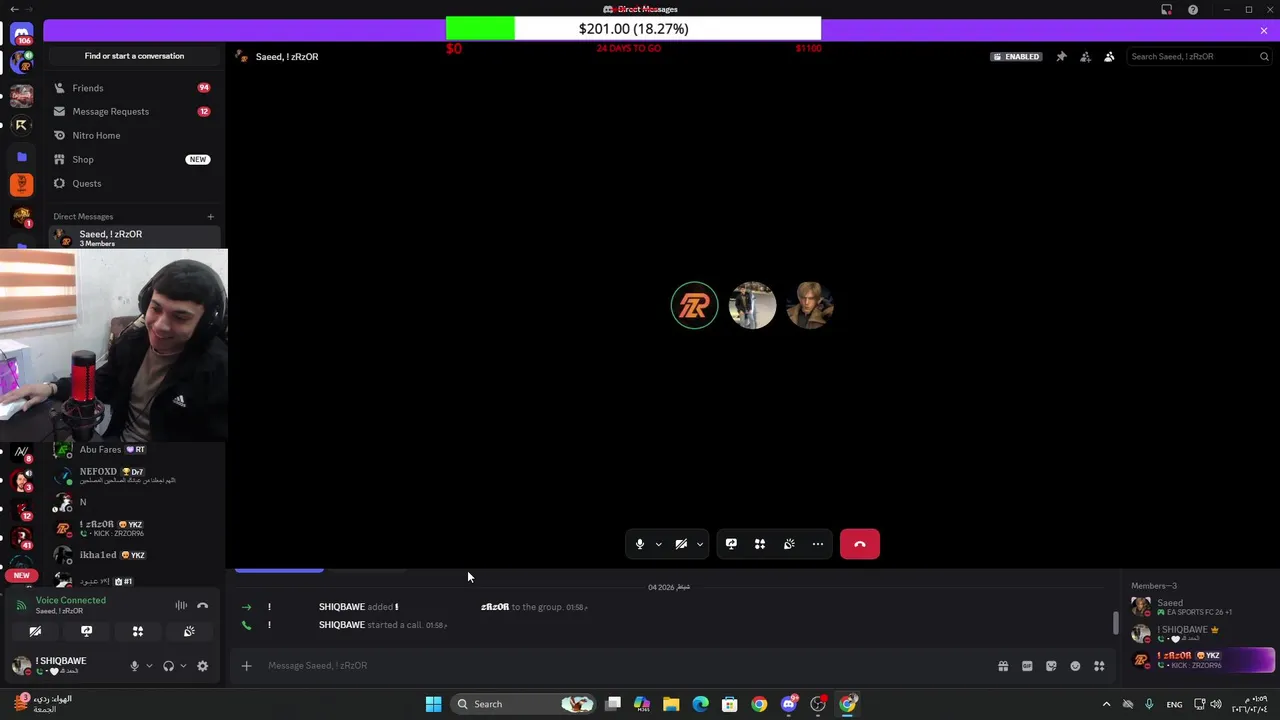Send a gift via gift icon
Screen dimensions: 1280x720
(1003, 666)
